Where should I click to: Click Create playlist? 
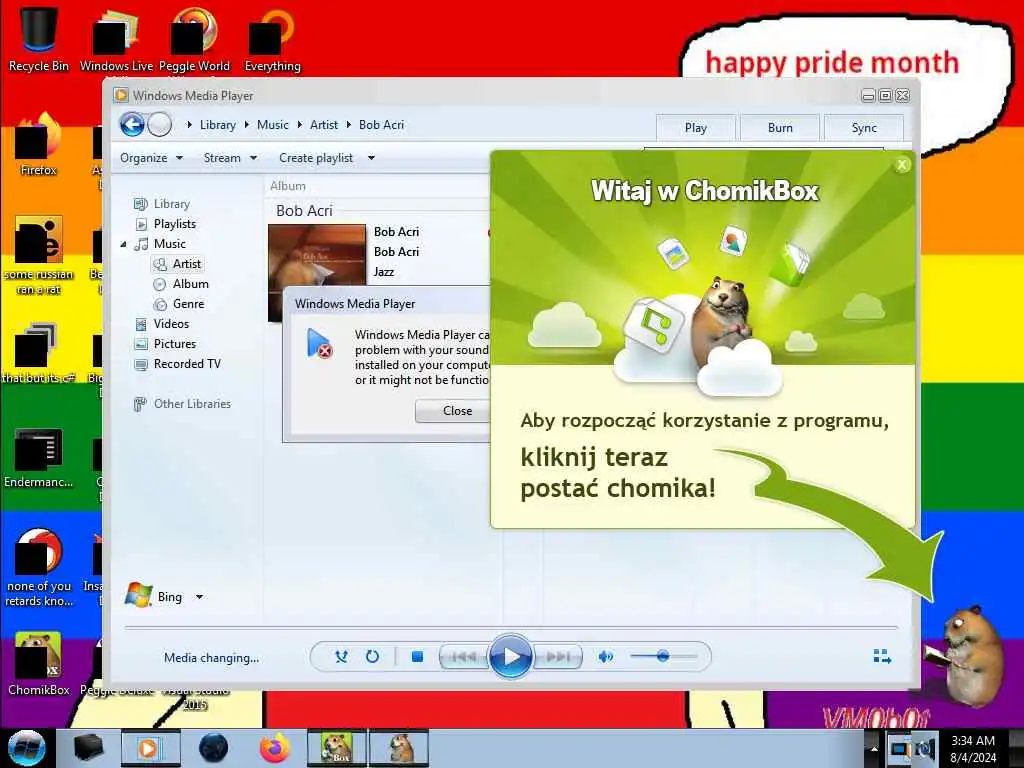click(x=315, y=158)
